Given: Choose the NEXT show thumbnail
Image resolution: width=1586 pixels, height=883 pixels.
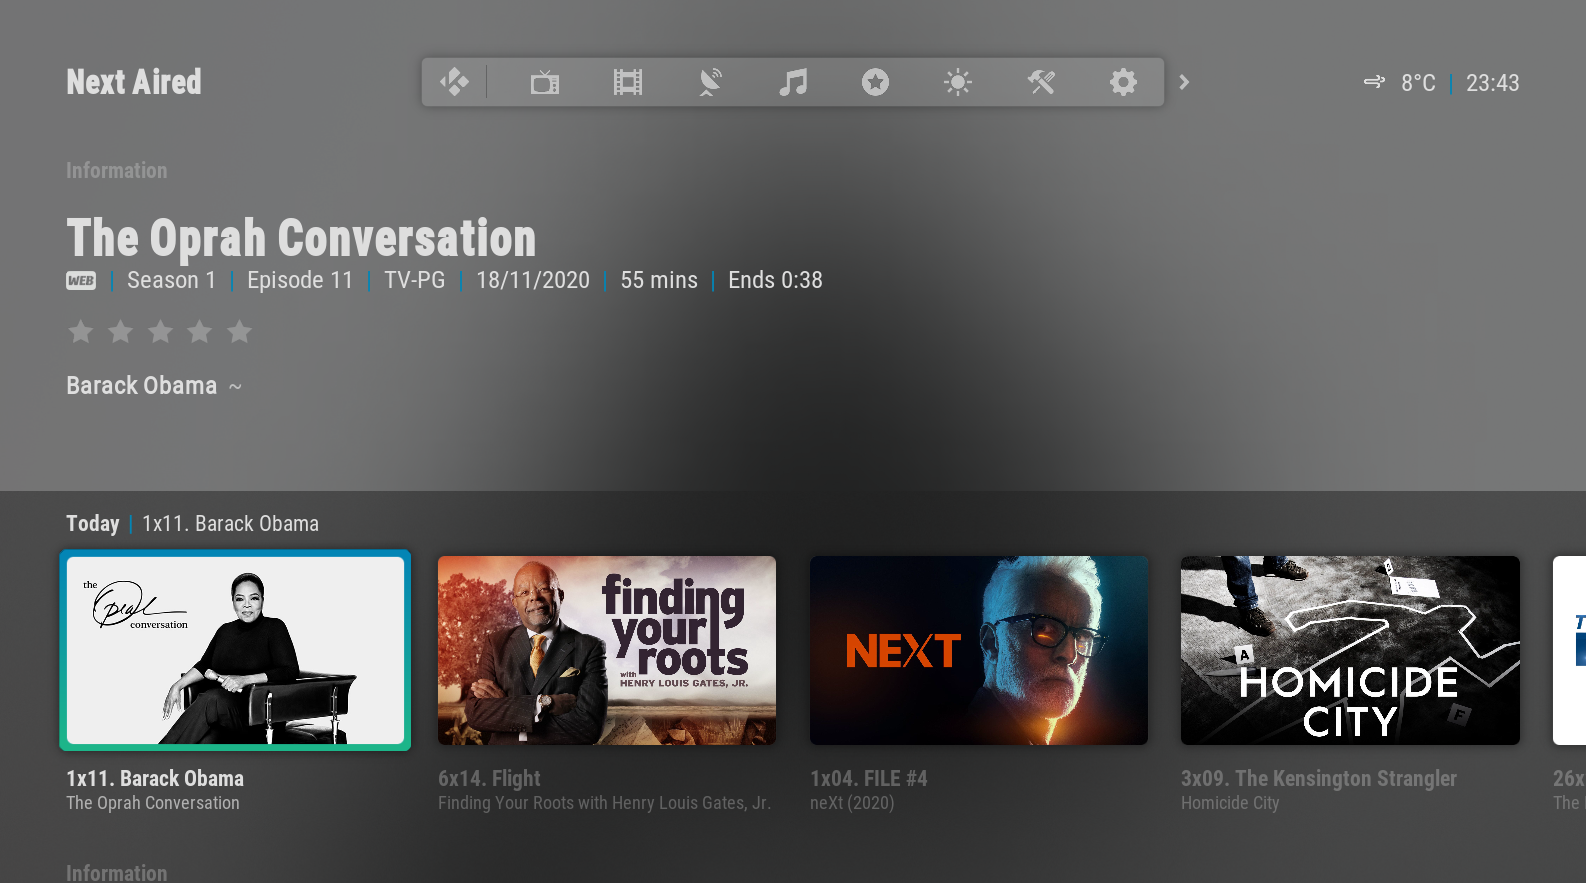Looking at the screenshot, I should [x=979, y=650].
